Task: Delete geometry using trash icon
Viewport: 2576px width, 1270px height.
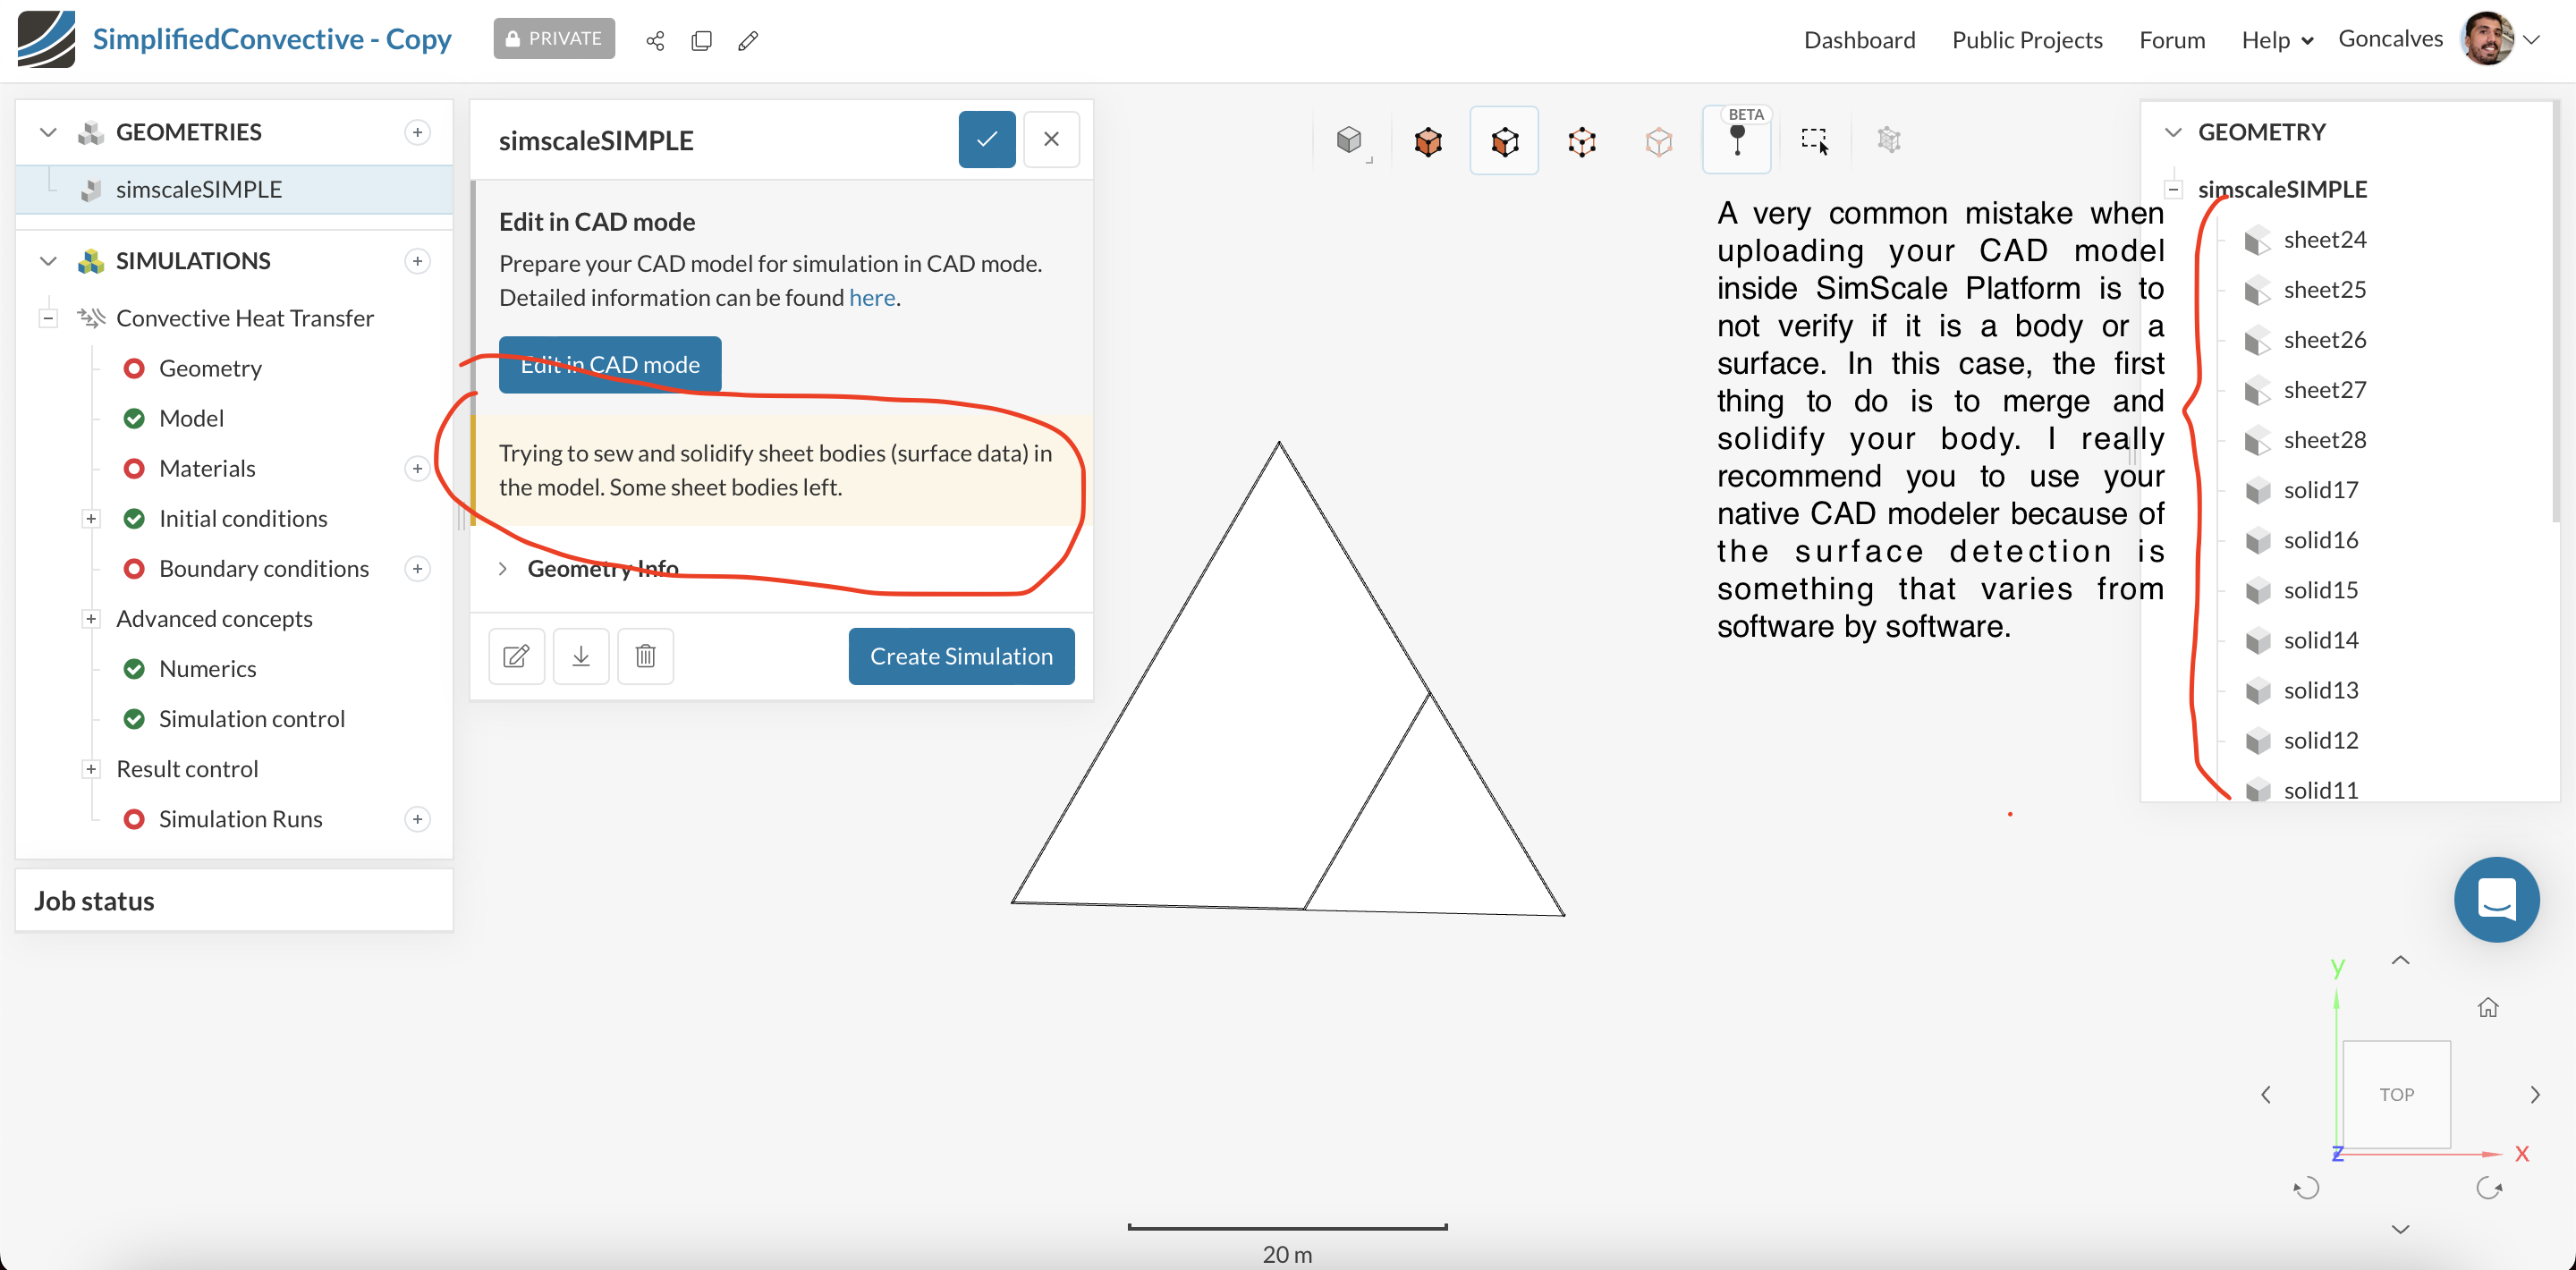Action: [645, 656]
